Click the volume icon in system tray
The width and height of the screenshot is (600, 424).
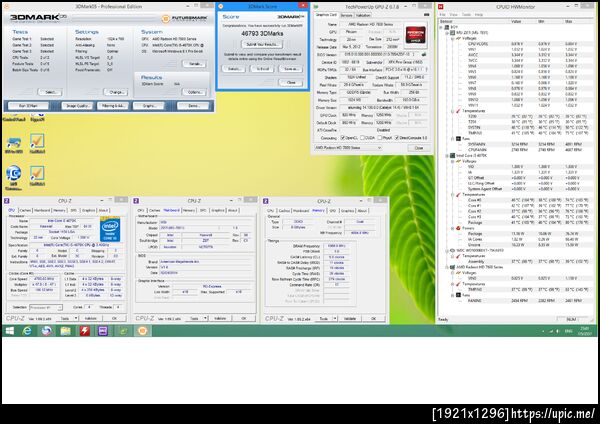tap(557, 331)
